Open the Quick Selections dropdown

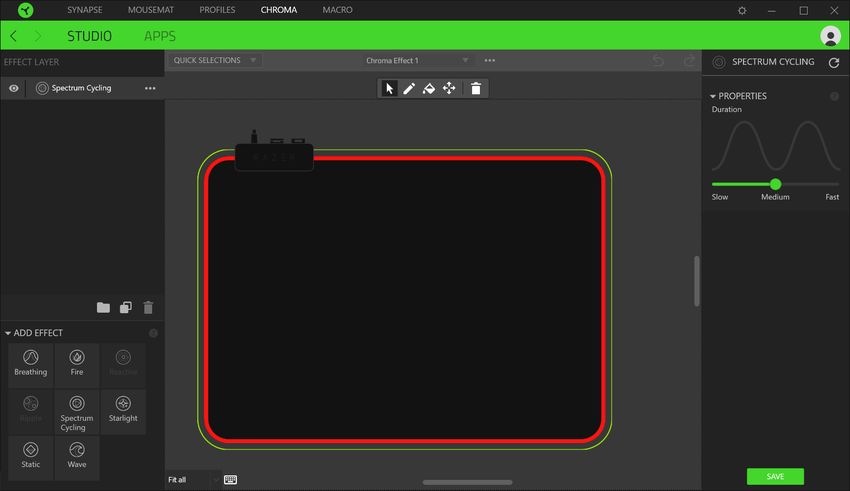click(x=215, y=60)
